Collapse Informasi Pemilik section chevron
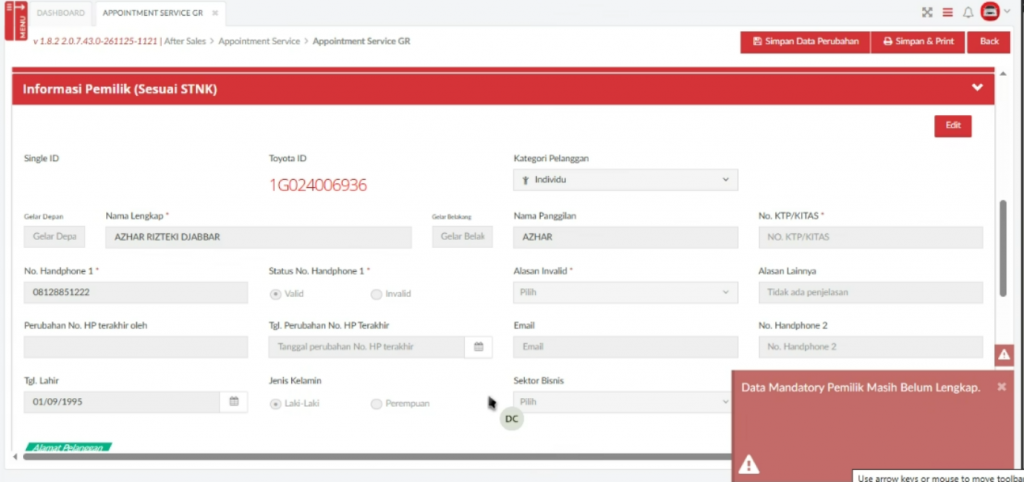 point(977,88)
